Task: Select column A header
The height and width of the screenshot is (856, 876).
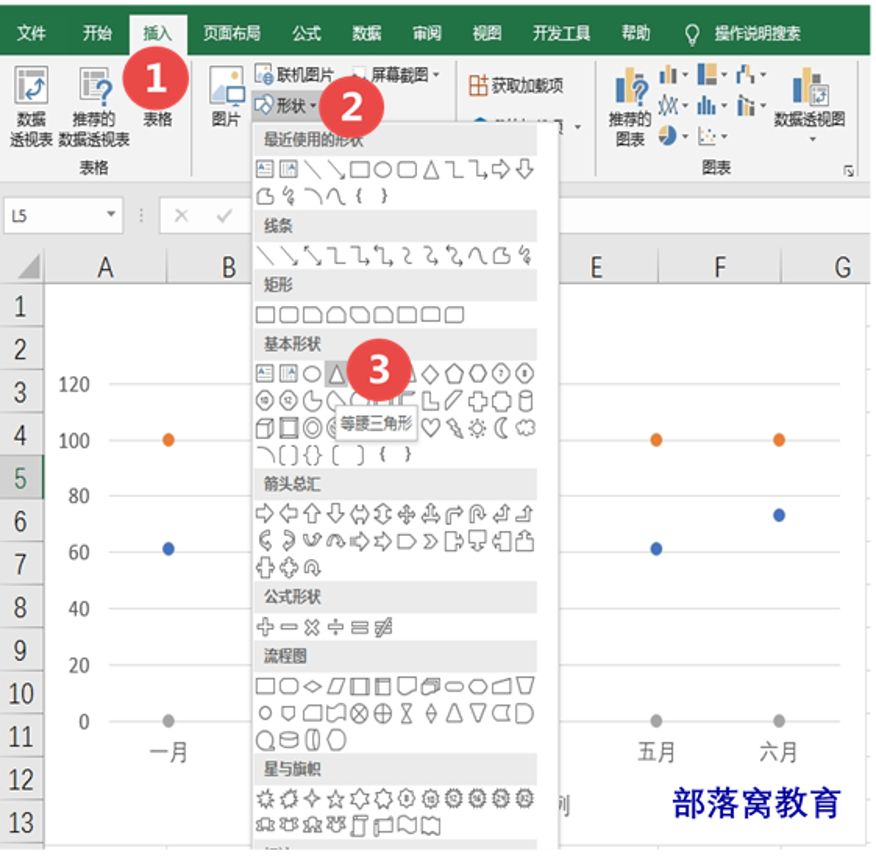Action: [x=106, y=267]
